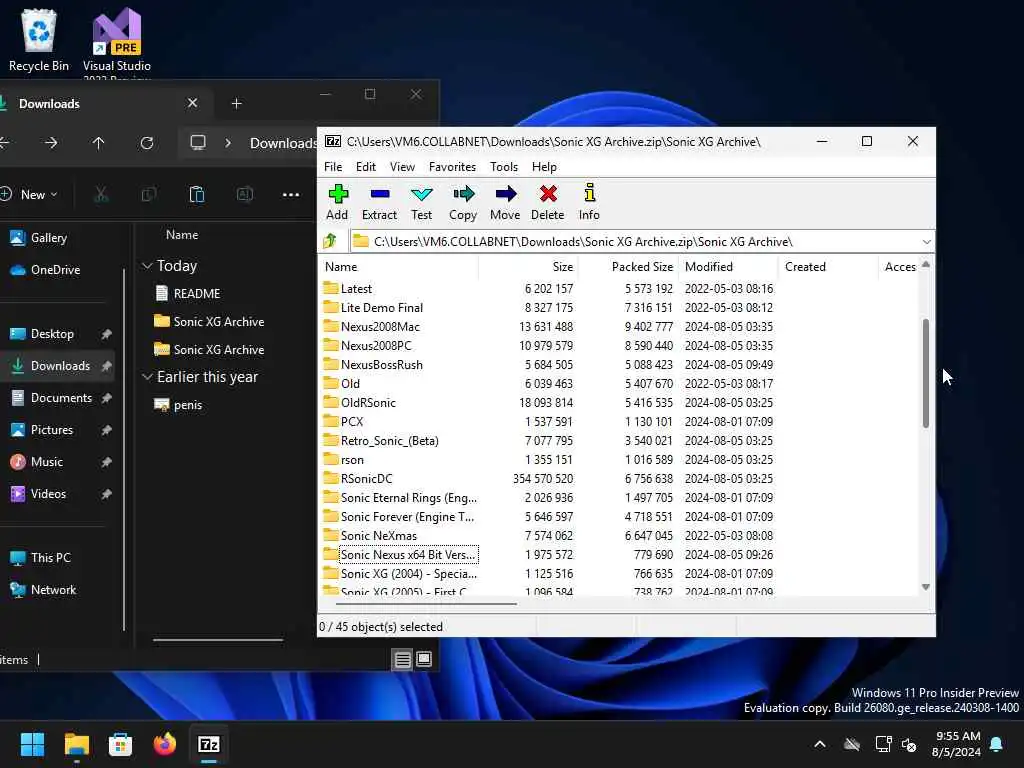Open the See more (…) menu in Explorer

[x=291, y=194]
